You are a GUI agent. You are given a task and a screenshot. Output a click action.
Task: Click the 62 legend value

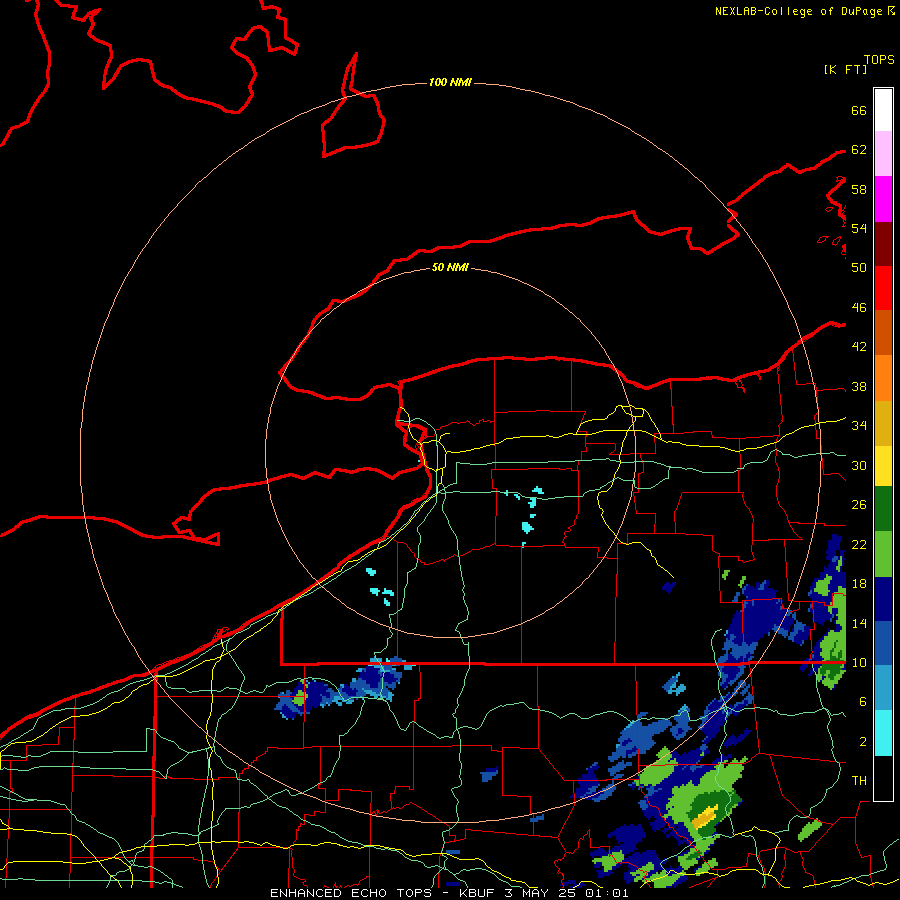click(x=859, y=150)
